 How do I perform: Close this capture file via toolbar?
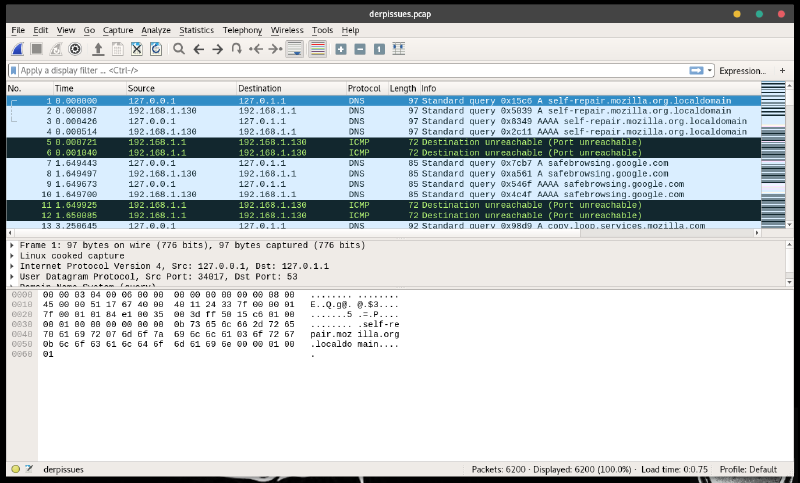coord(137,48)
